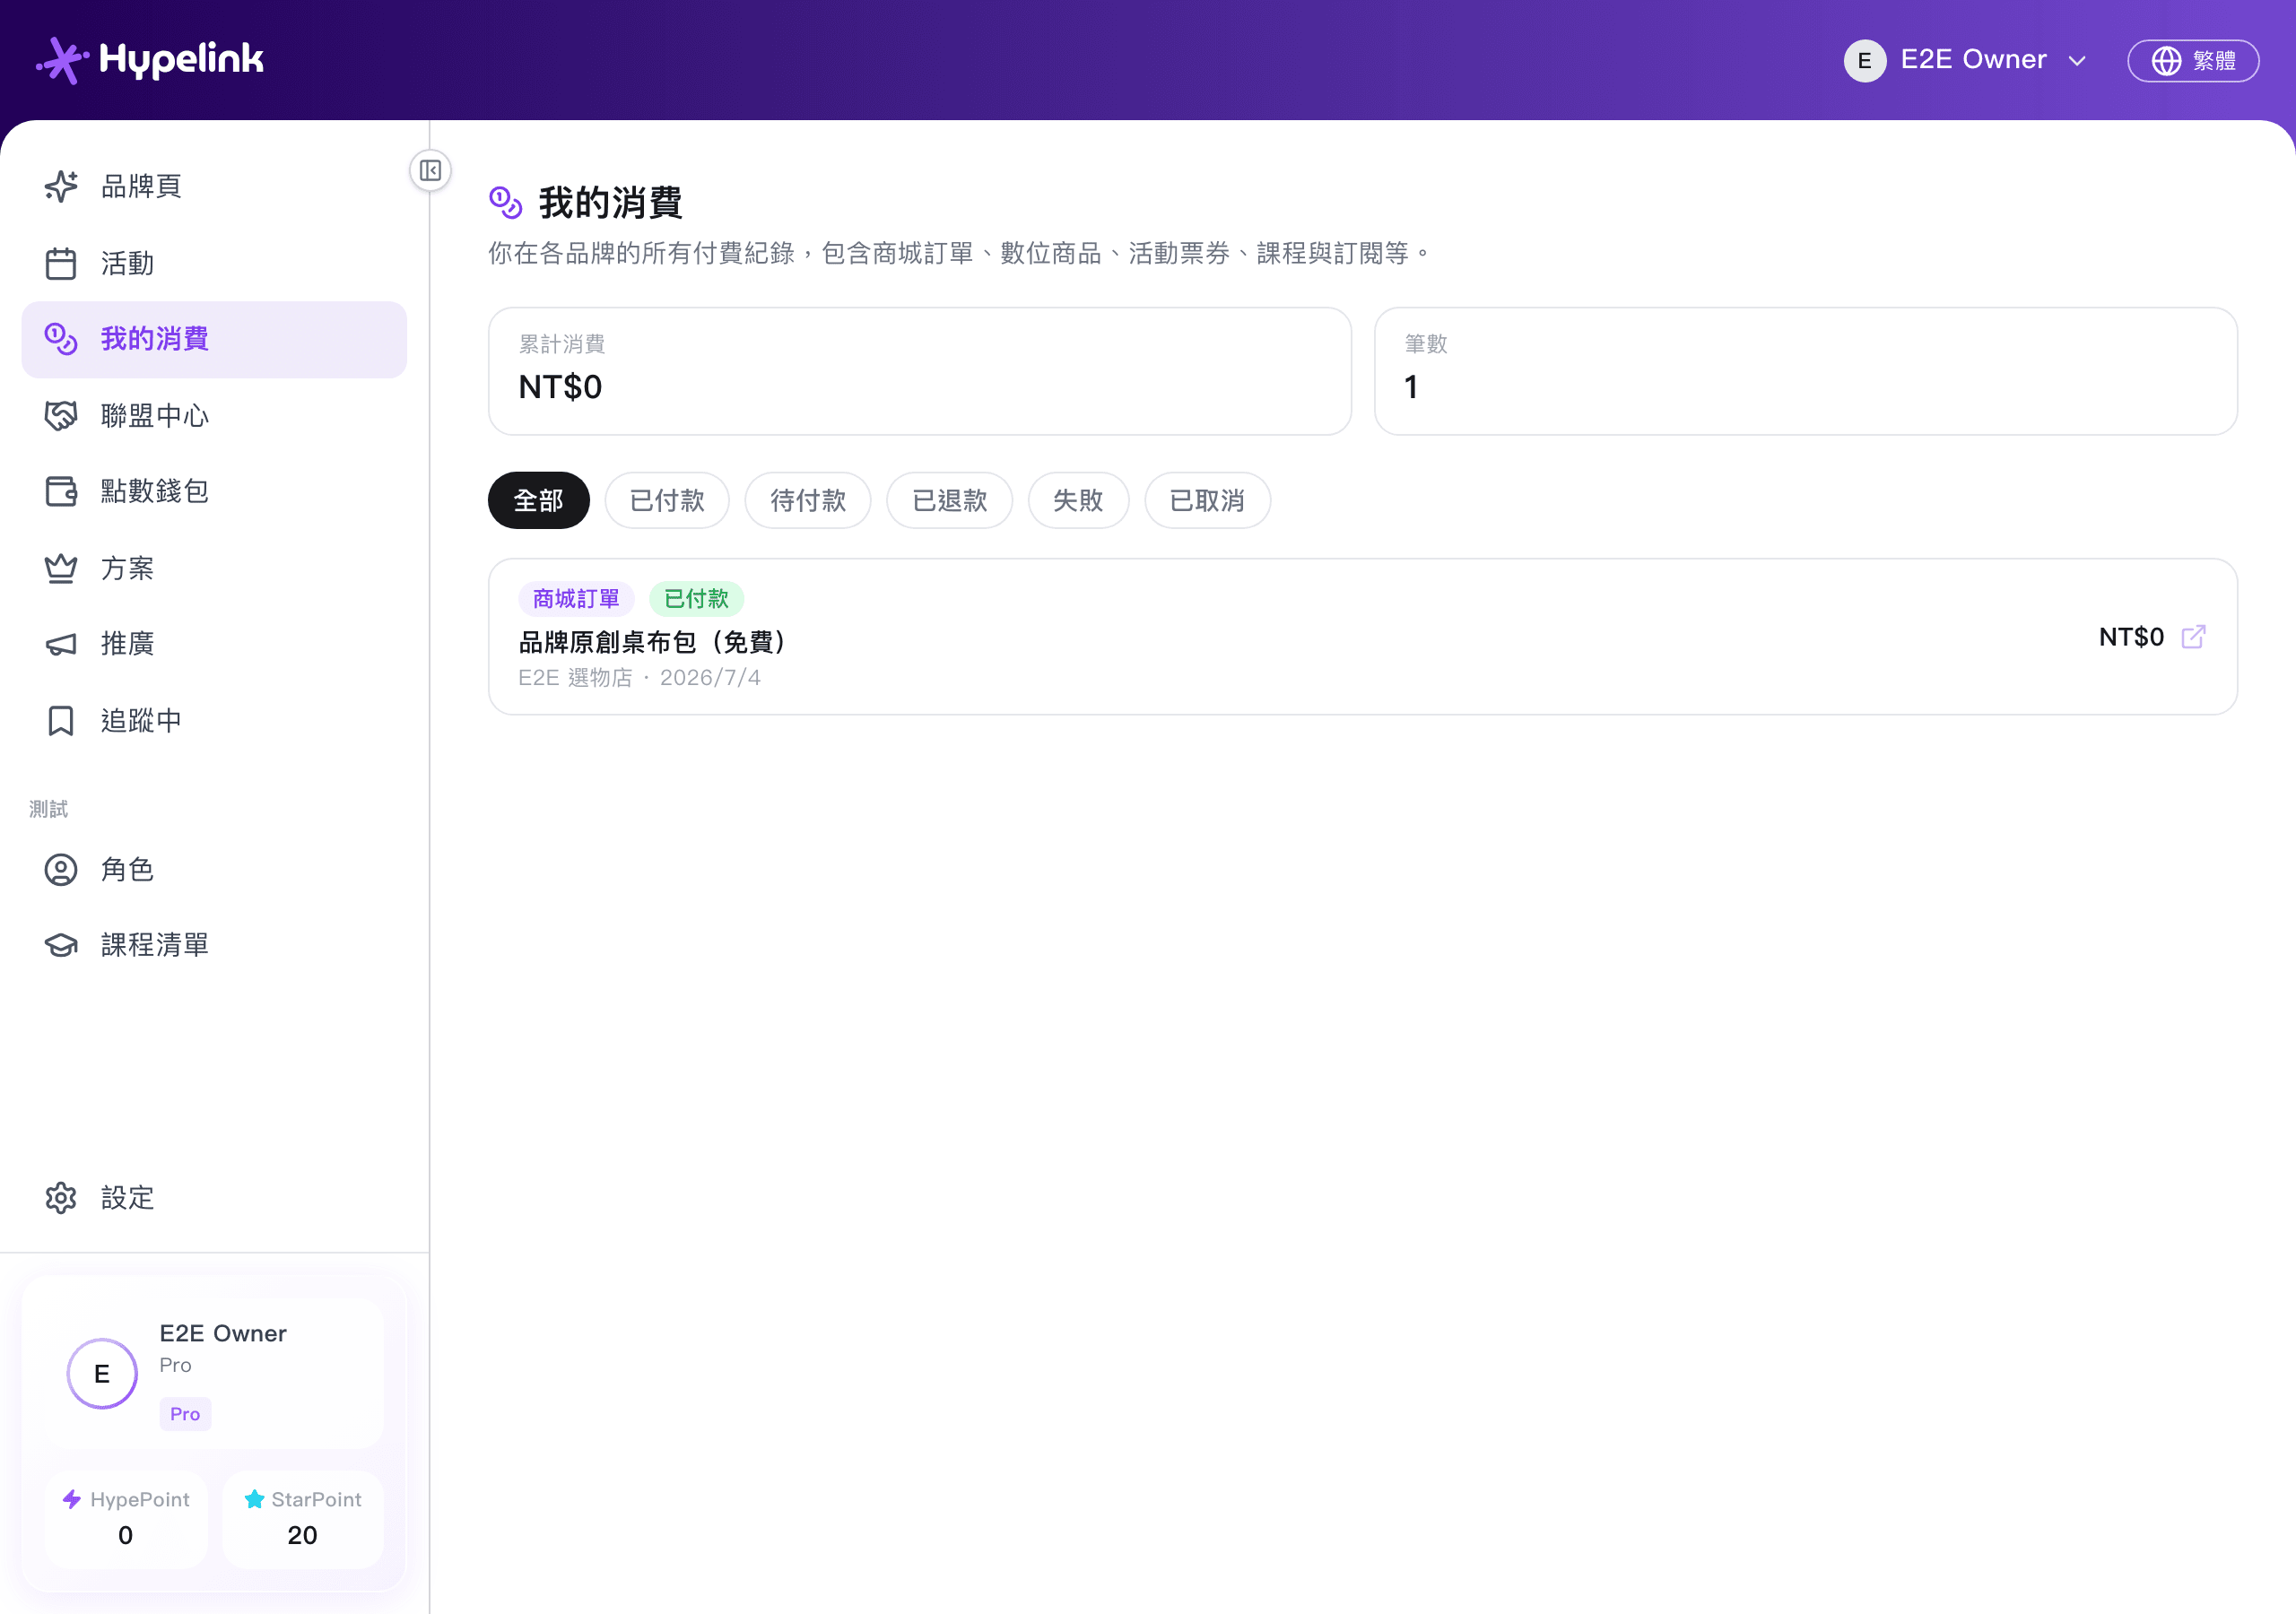Open 品牌頁 in sidebar
Screen dimensions: 2296x1614
(x=214, y=186)
